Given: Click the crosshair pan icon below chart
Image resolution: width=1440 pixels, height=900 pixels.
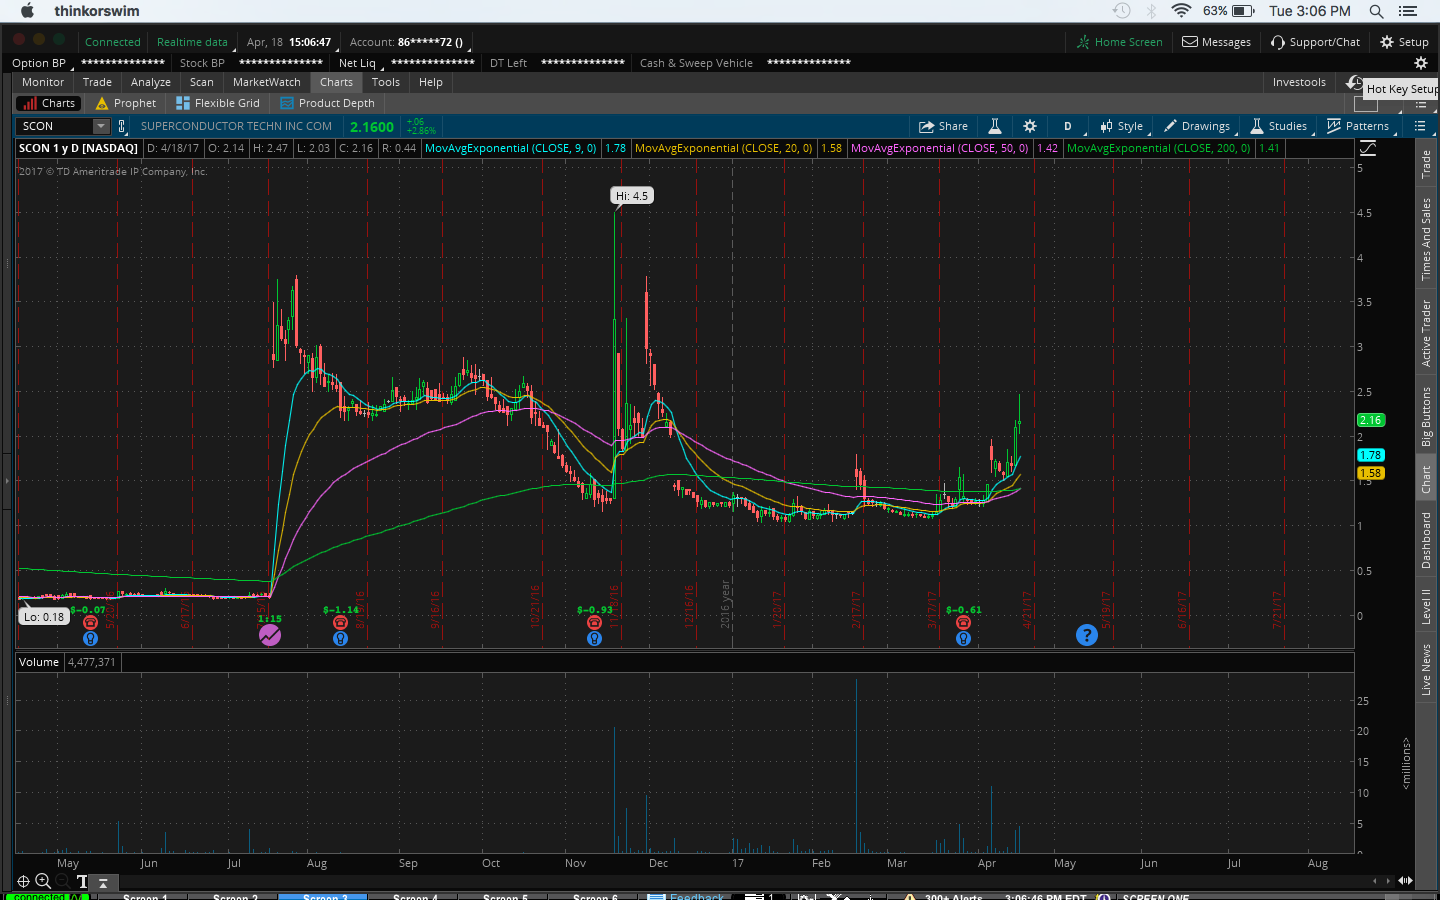Looking at the screenshot, I should tap(23, 882).
